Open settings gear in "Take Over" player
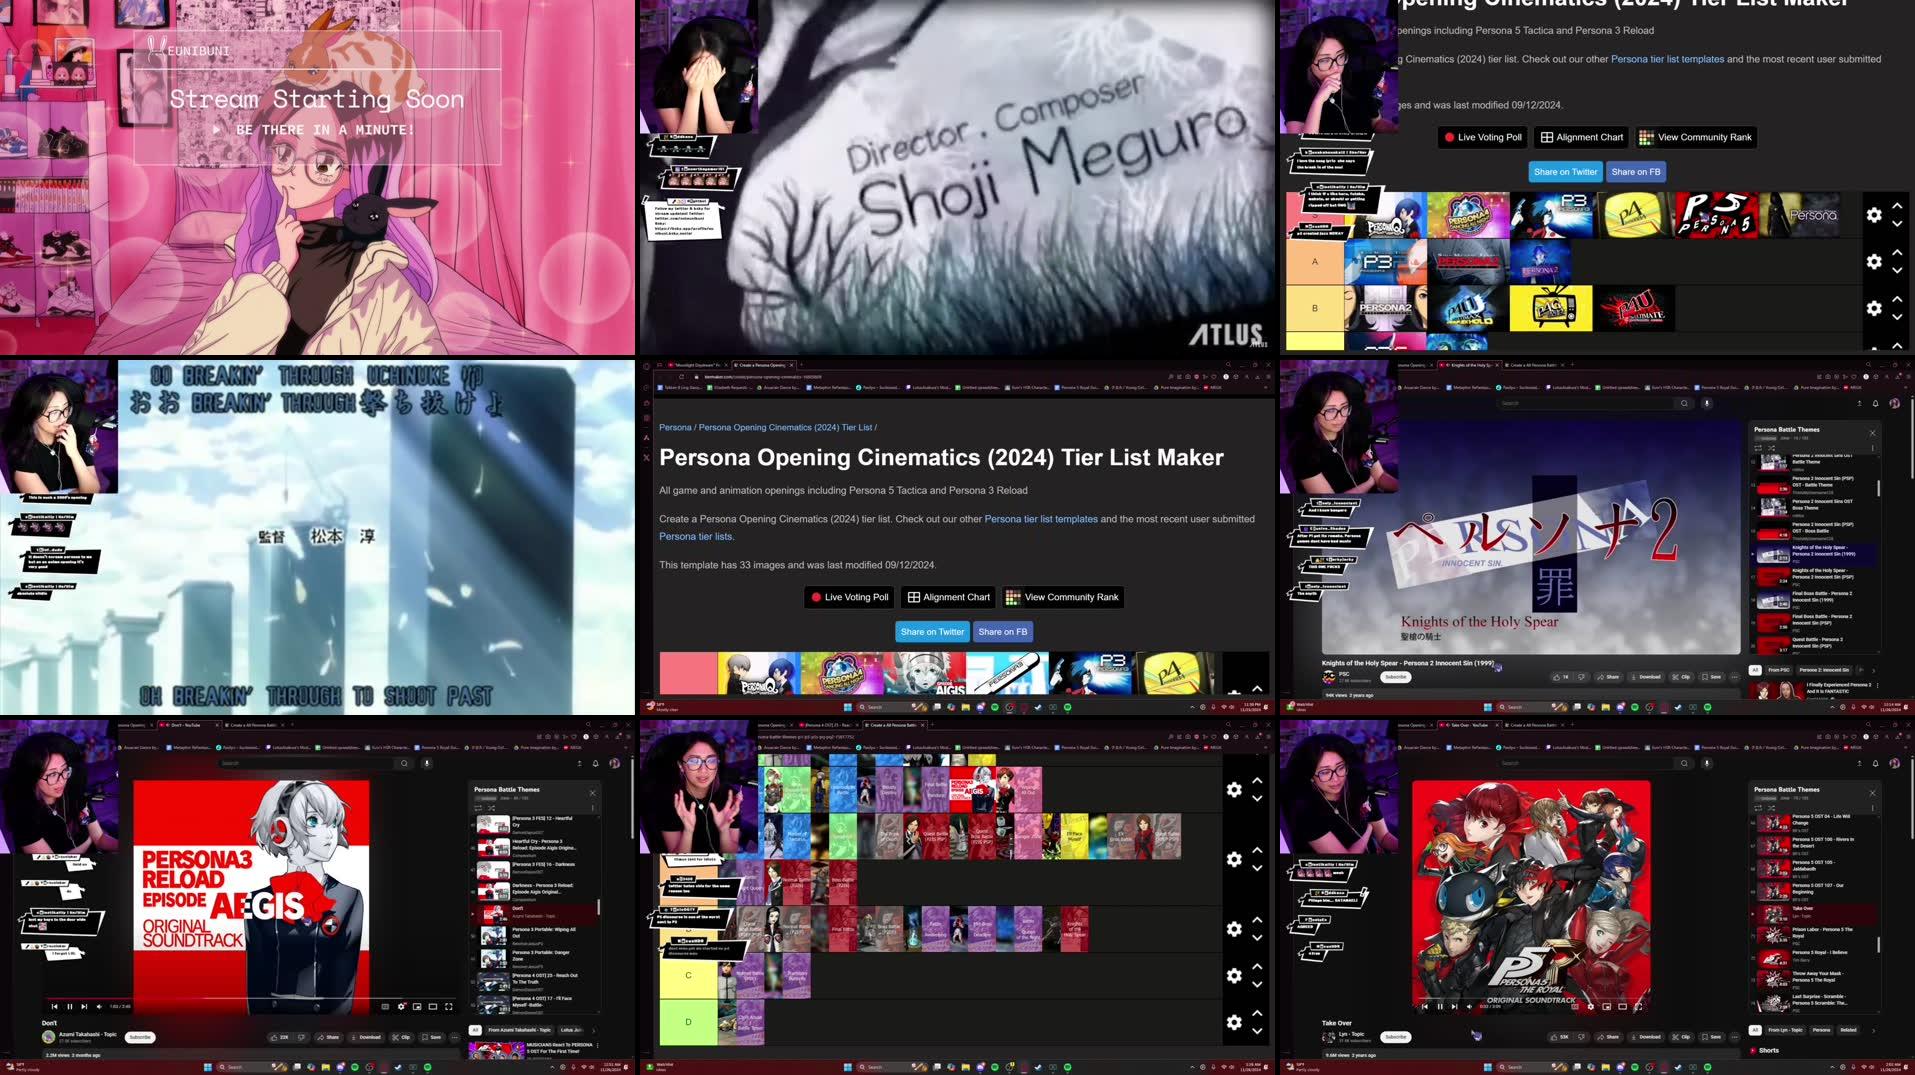Viewport: 1915px width, 1075px height. tap(1591, 1006)
